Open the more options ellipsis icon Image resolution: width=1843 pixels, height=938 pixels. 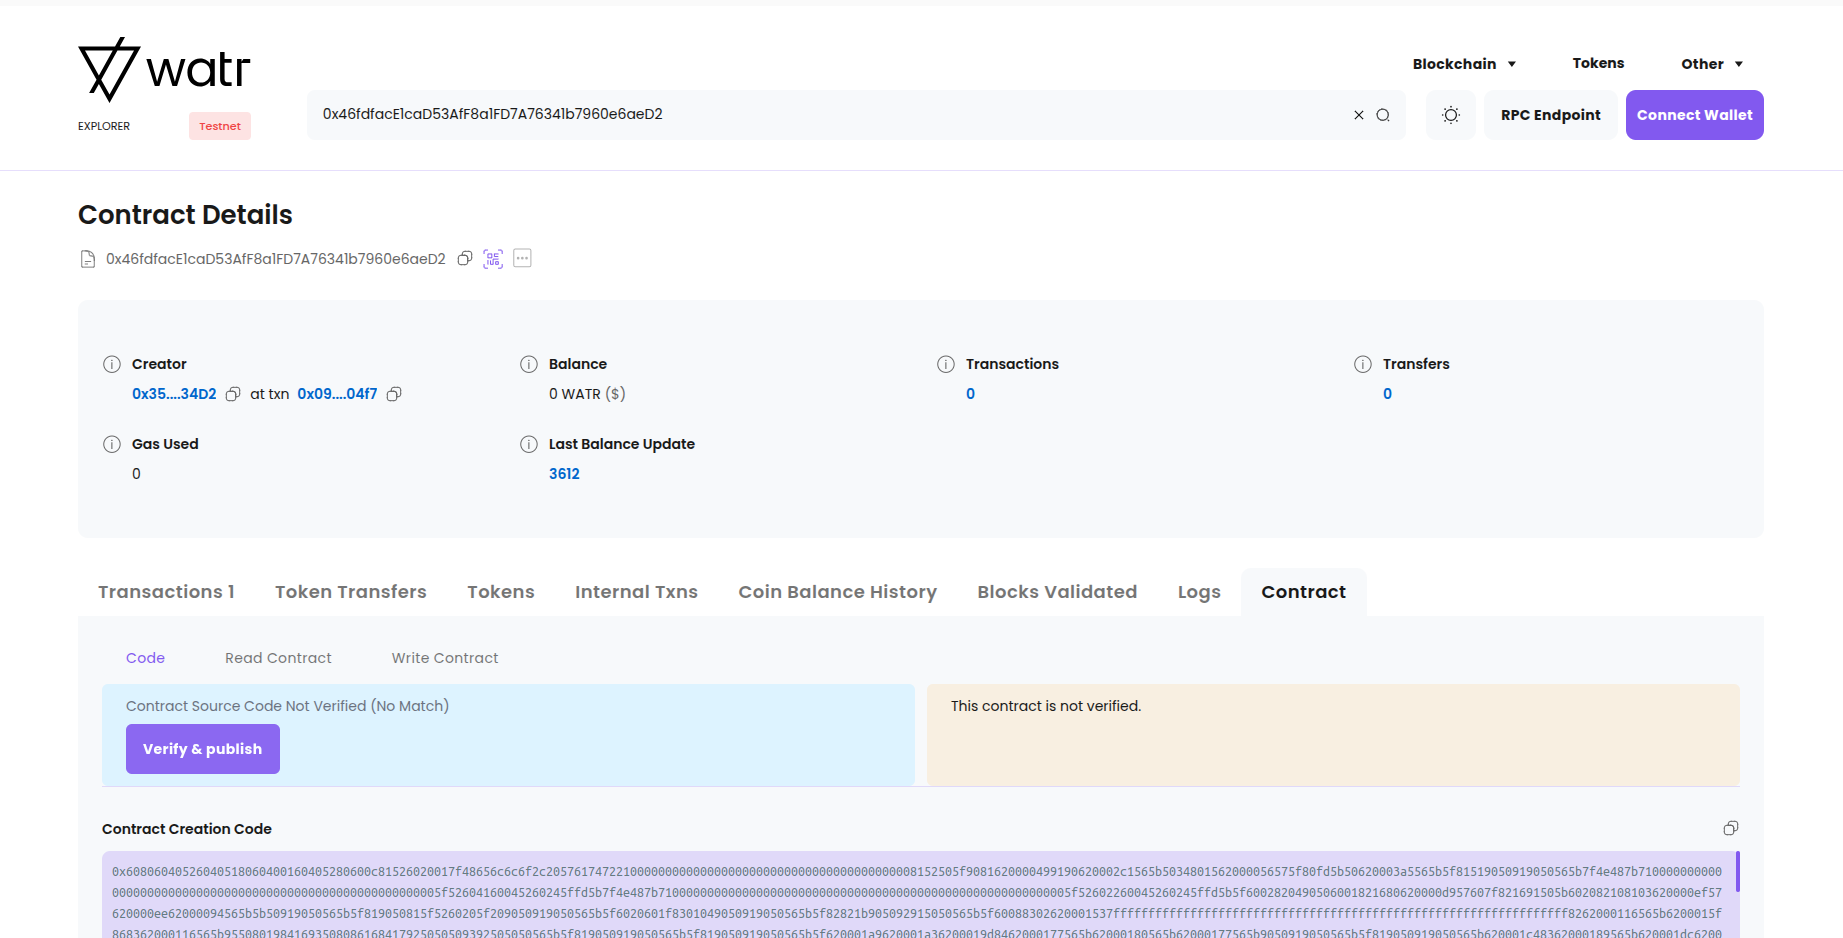tap(522, 258)
